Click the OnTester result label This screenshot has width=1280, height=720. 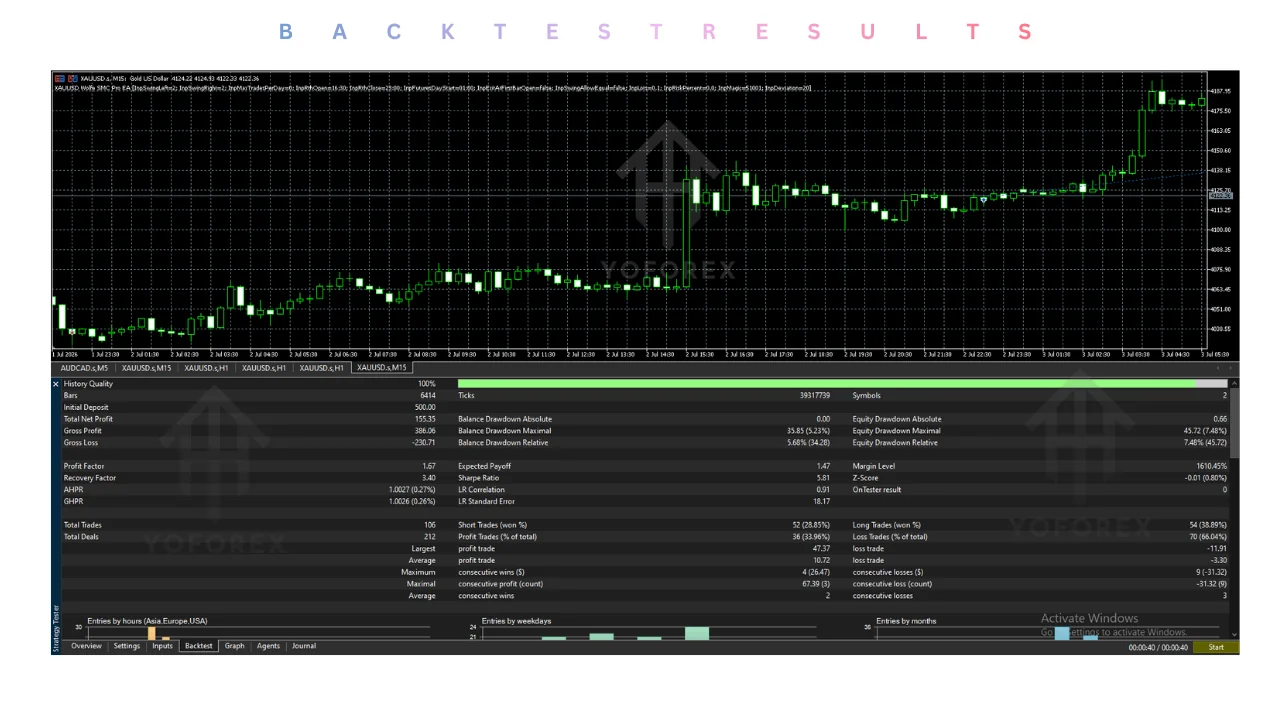[877, 490]
